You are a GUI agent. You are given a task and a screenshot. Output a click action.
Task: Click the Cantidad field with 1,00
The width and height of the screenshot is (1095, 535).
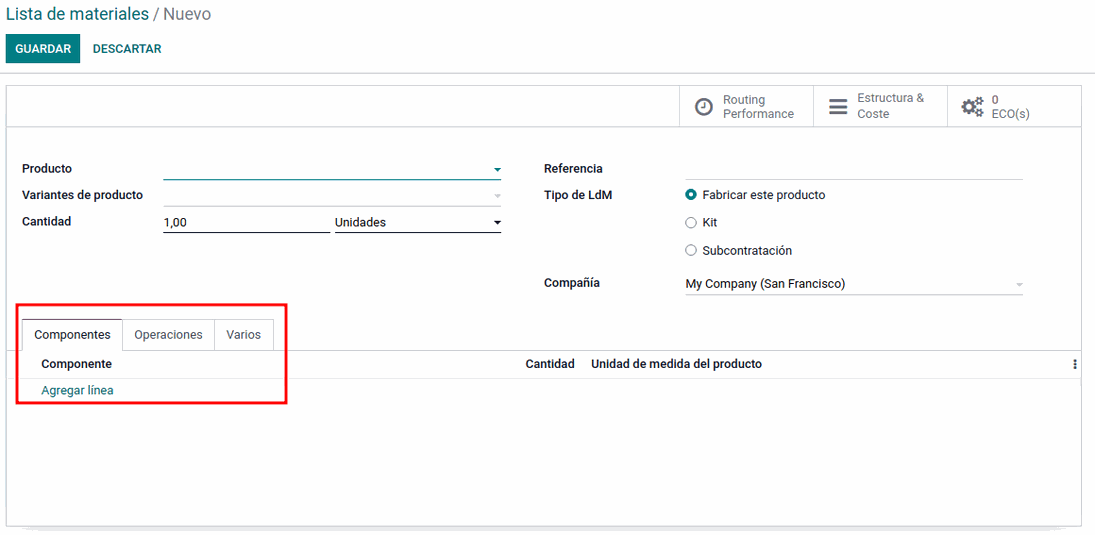[x=247, y=223]
